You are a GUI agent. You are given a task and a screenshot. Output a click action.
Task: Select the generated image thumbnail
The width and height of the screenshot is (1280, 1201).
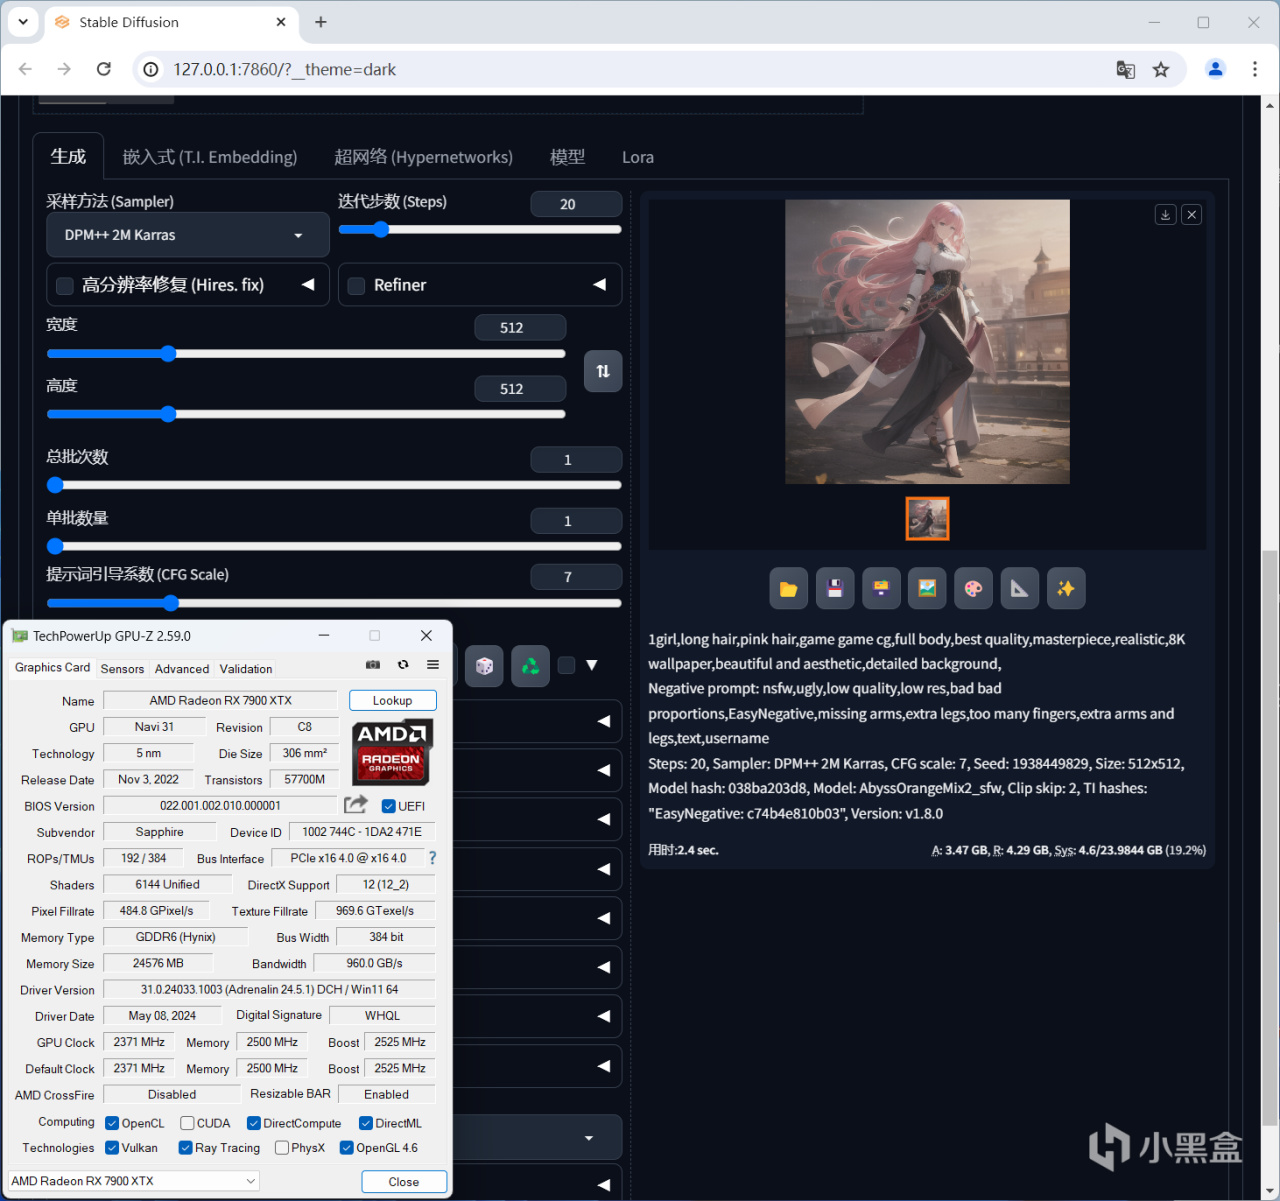(927, 519)
